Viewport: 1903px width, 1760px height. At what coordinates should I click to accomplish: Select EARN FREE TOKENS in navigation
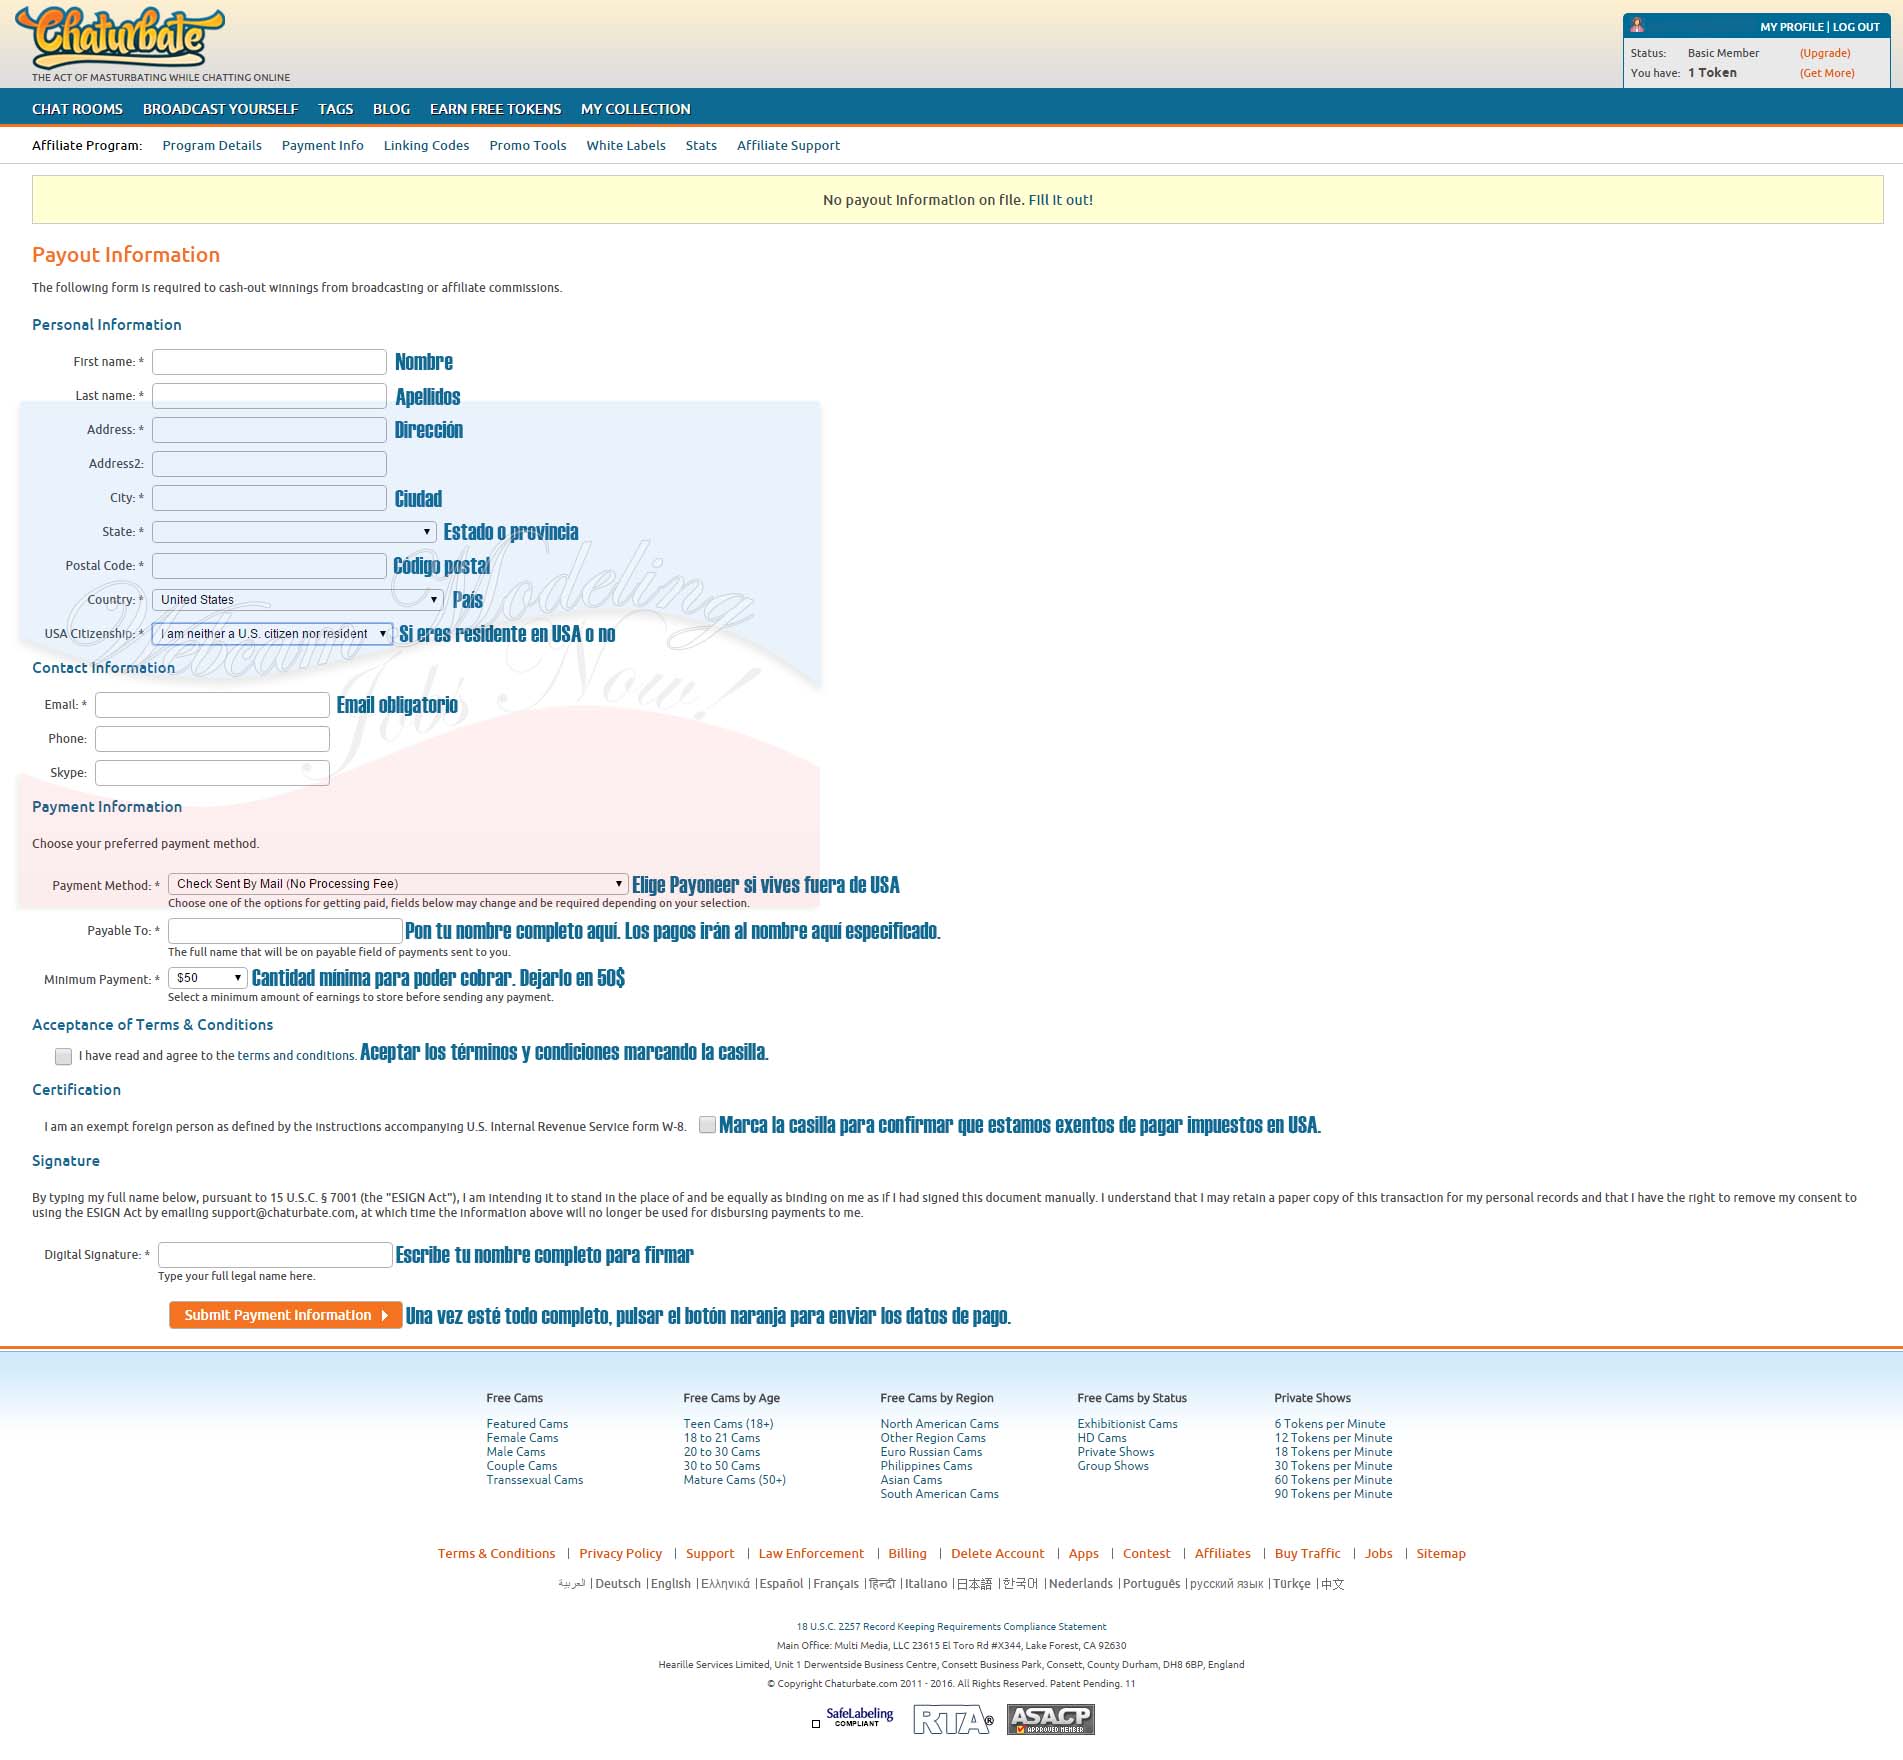(495, 109)
